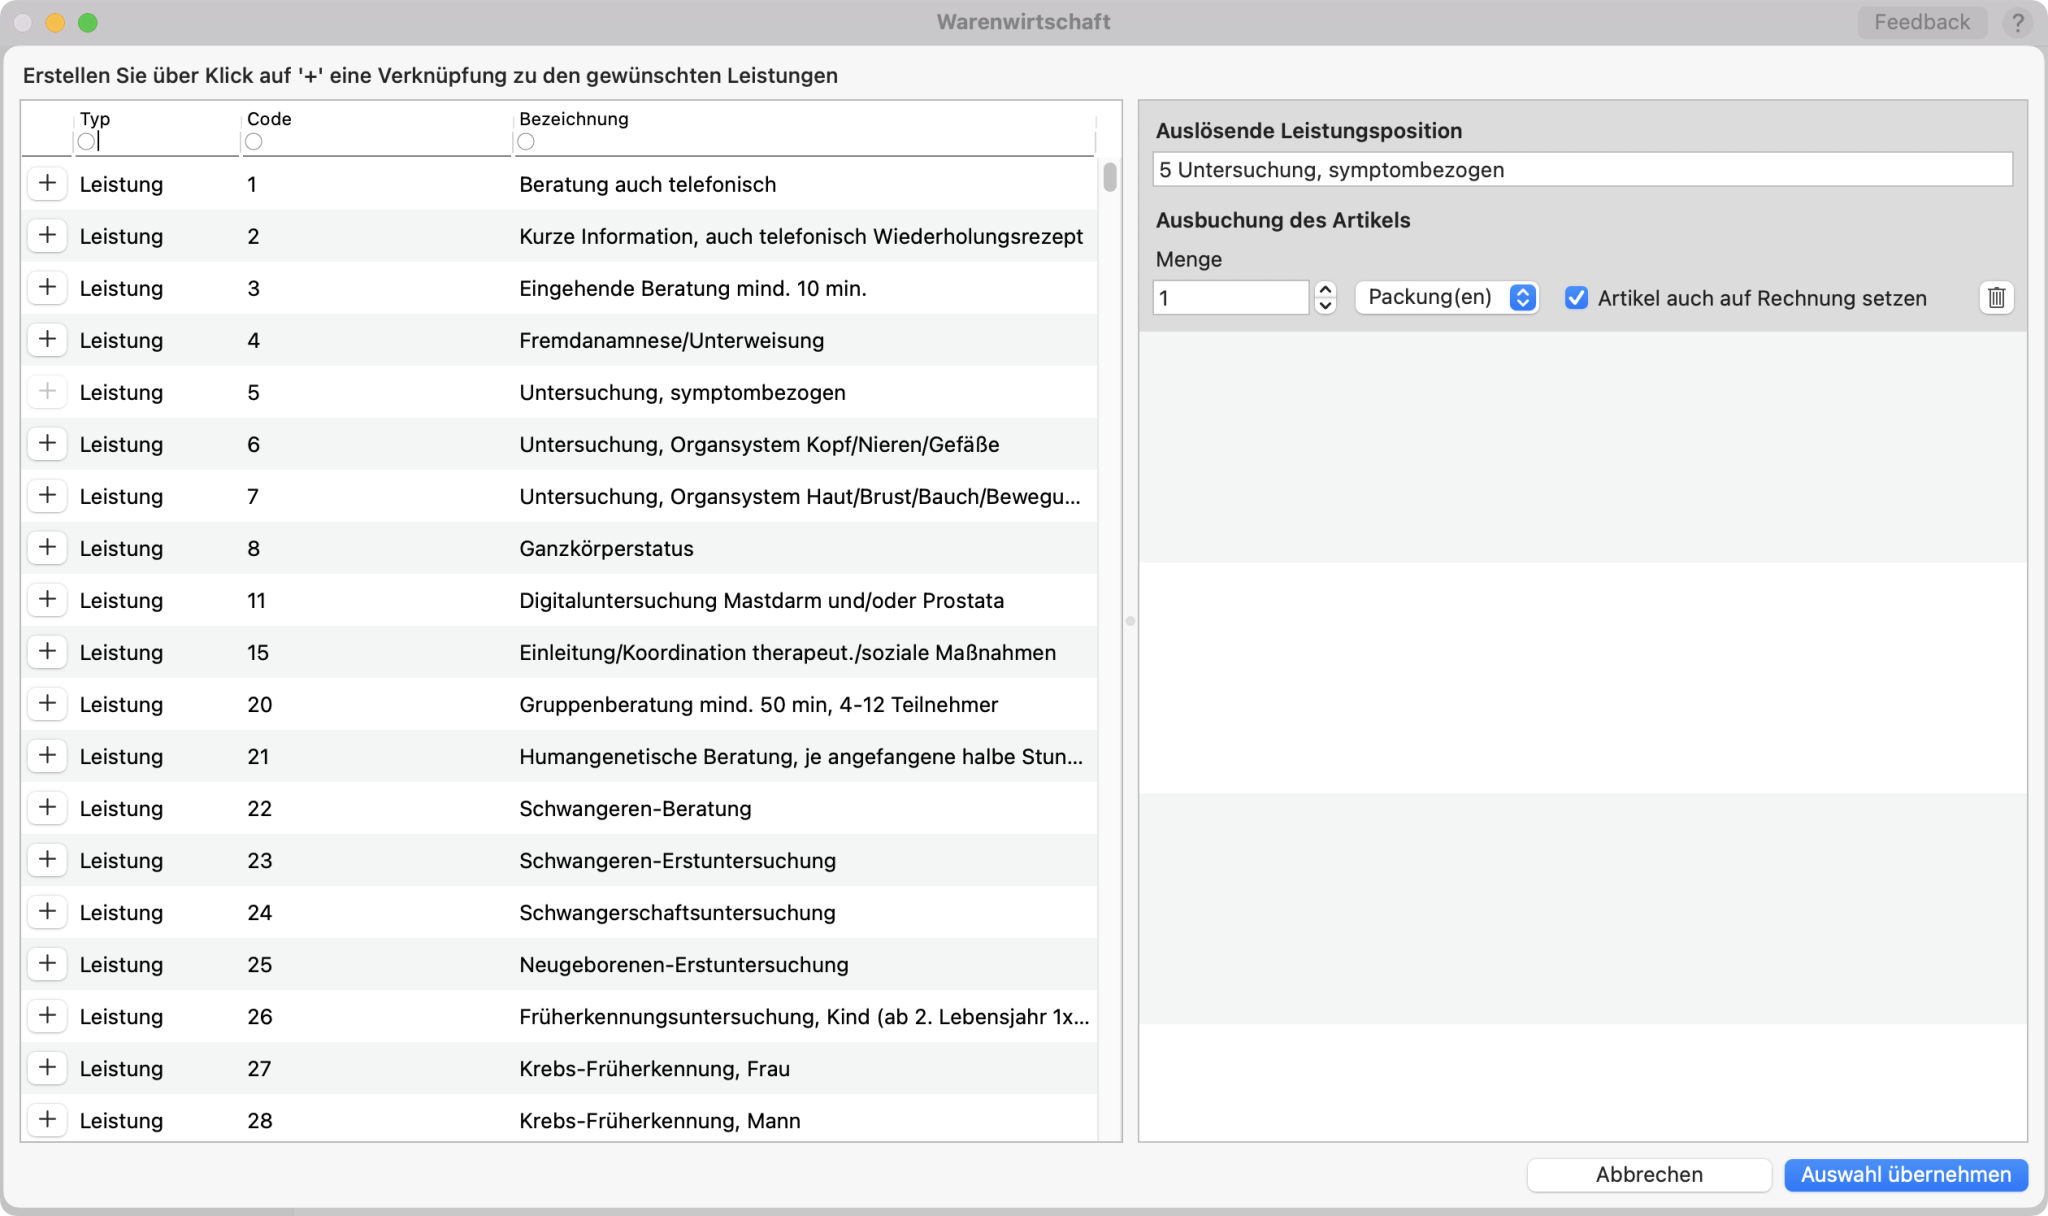
Task: Click the '+' icon next to Leistung 27
Action: tap(48, 1068)
